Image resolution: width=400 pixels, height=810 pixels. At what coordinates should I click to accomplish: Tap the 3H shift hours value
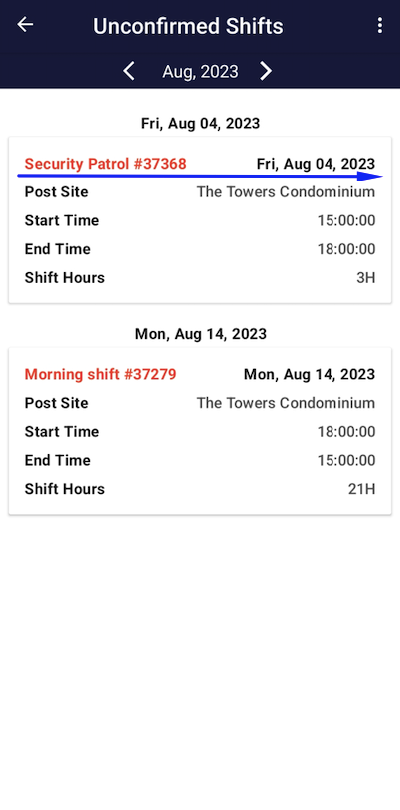[x=365, y=278]
